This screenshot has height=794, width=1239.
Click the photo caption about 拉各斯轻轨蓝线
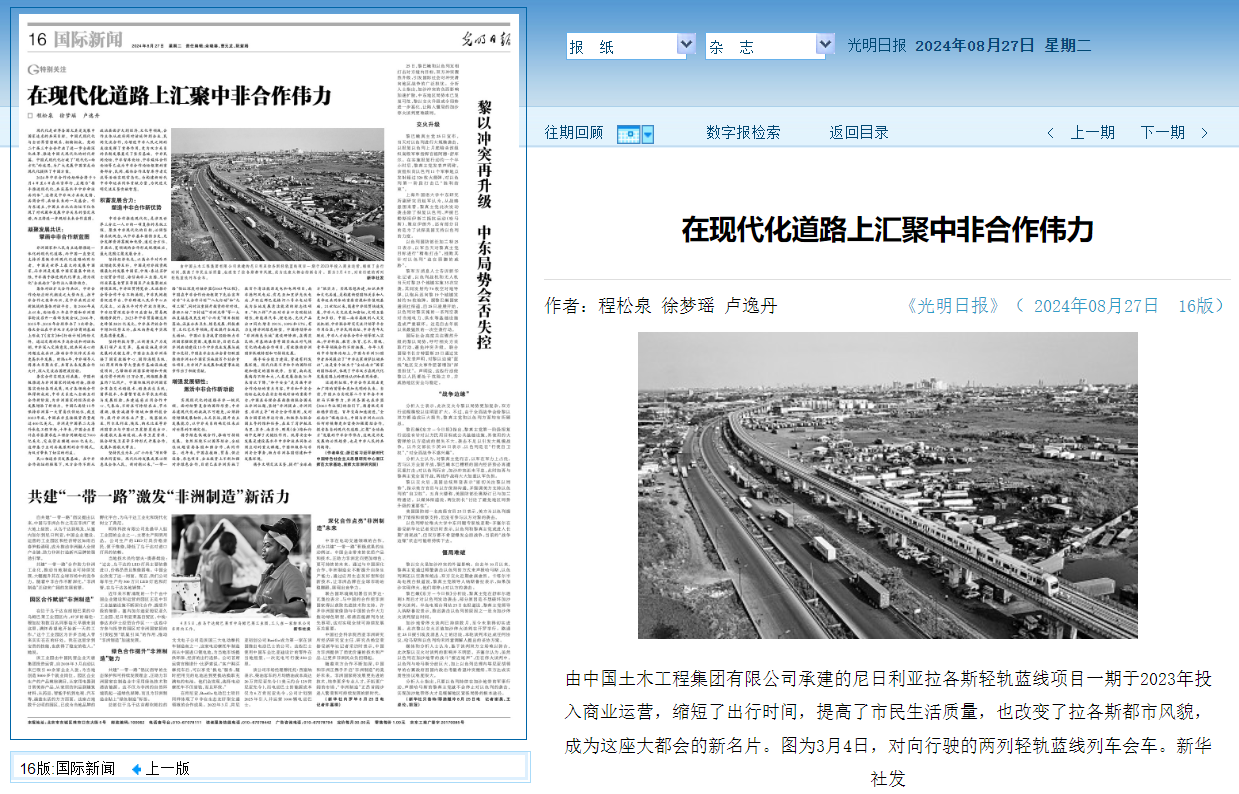(x=886, y=728)
